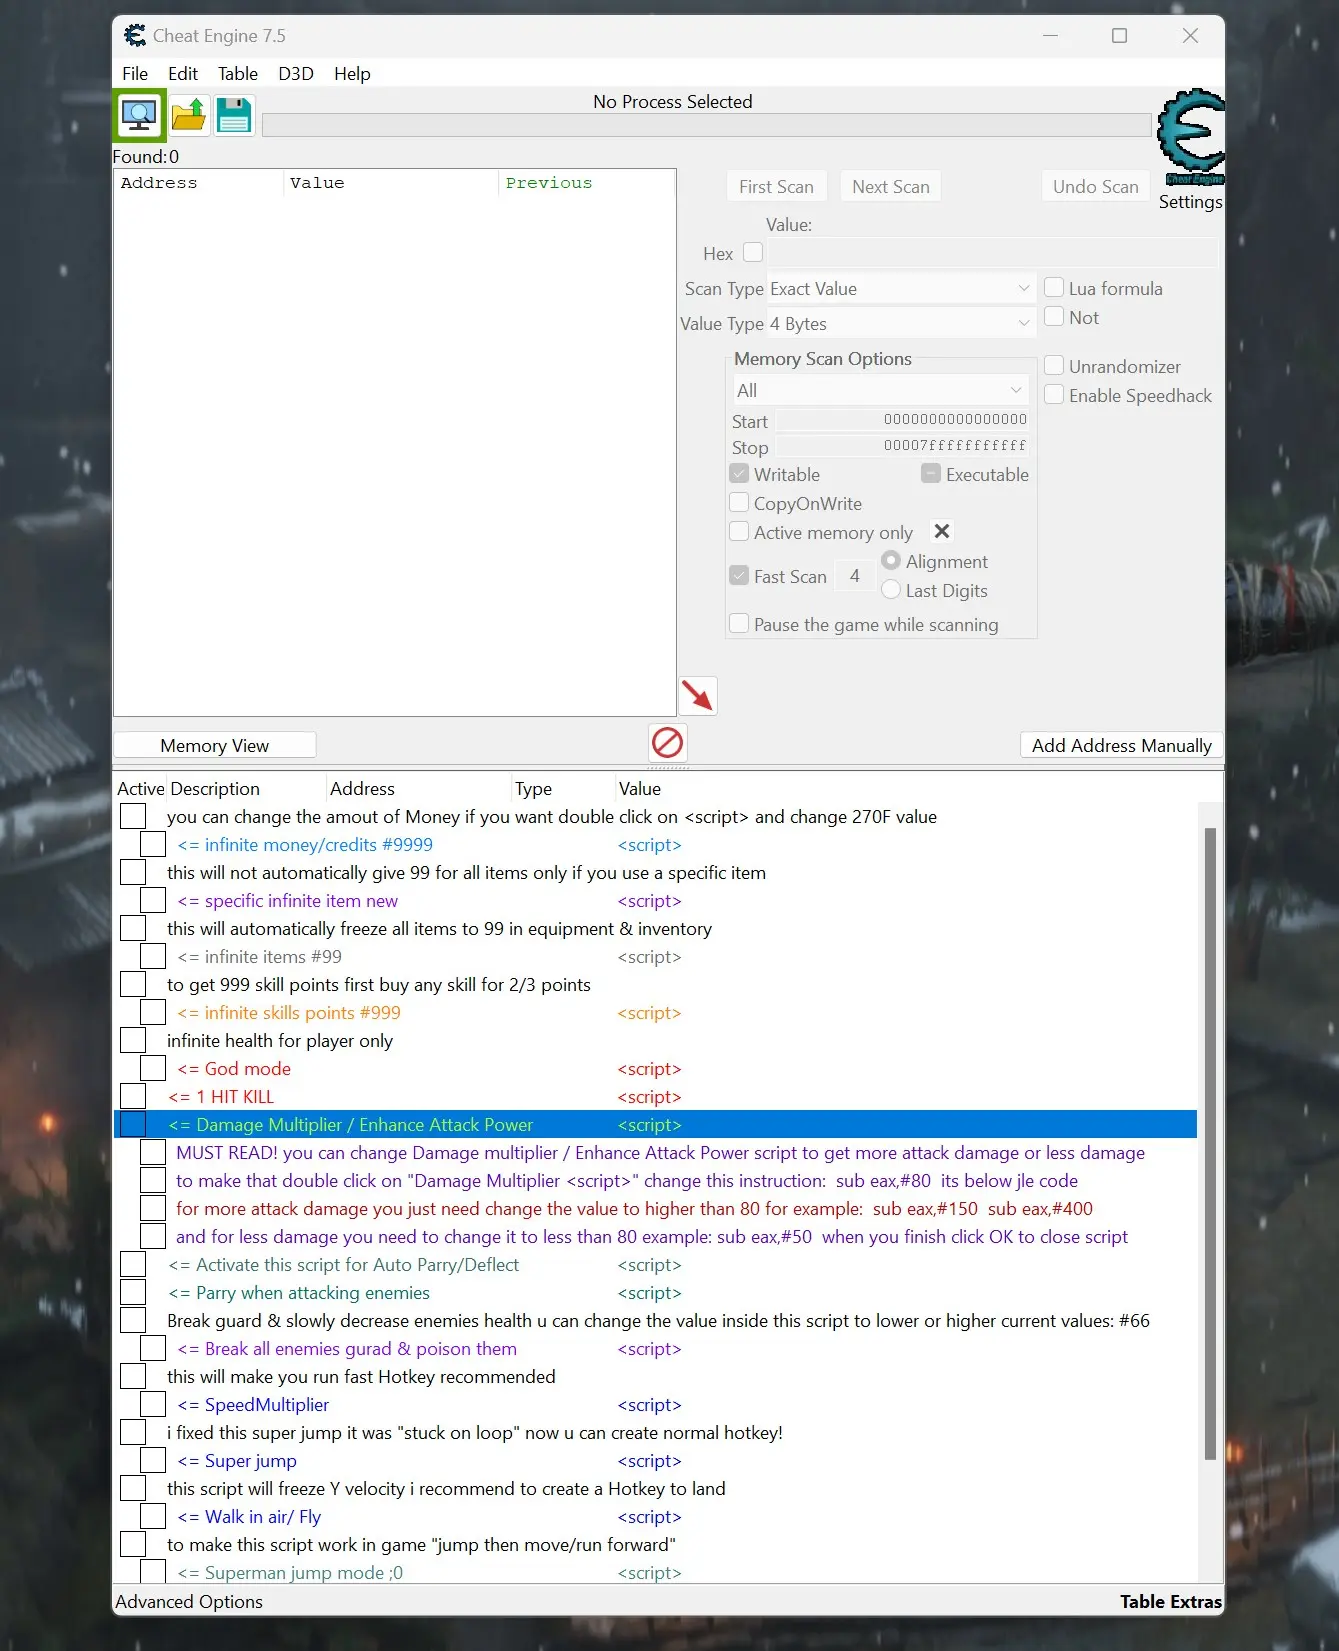Open Settings under the logo

click(1190, 202)
